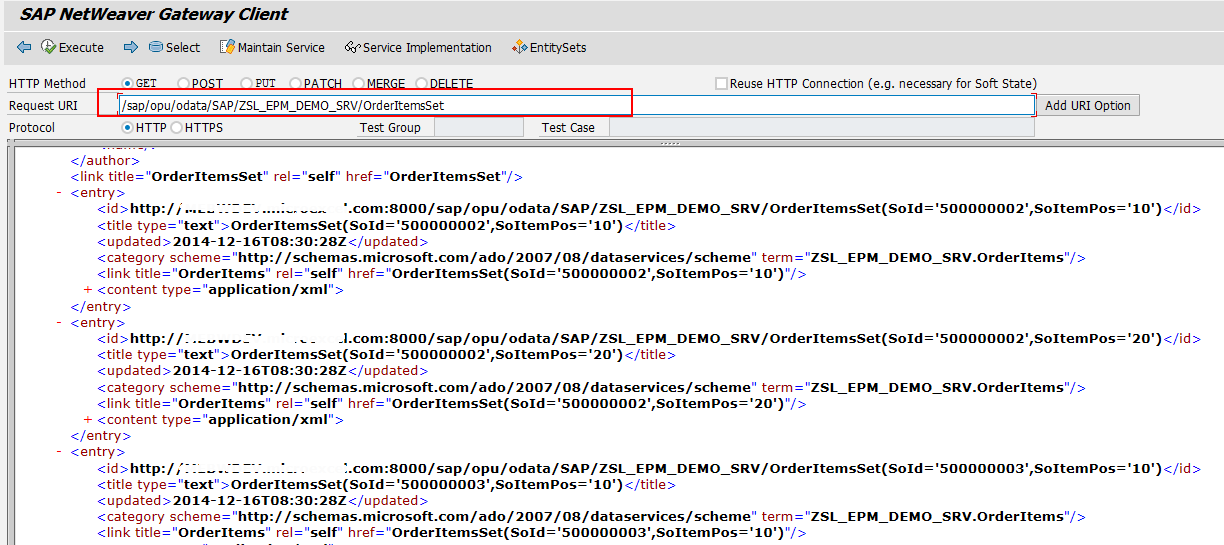The image size is (1224, 545).
Task: Click title text OrderItemsSet 500000003 SoItemPos 10
Action: (x=427, y=484)
